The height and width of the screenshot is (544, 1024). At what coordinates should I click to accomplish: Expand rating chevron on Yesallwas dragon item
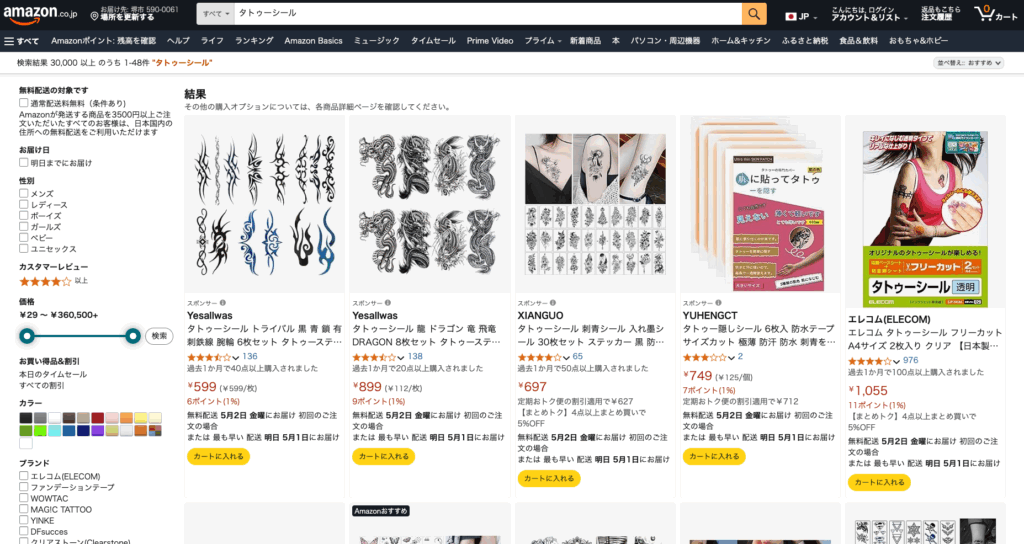[401, 358]
